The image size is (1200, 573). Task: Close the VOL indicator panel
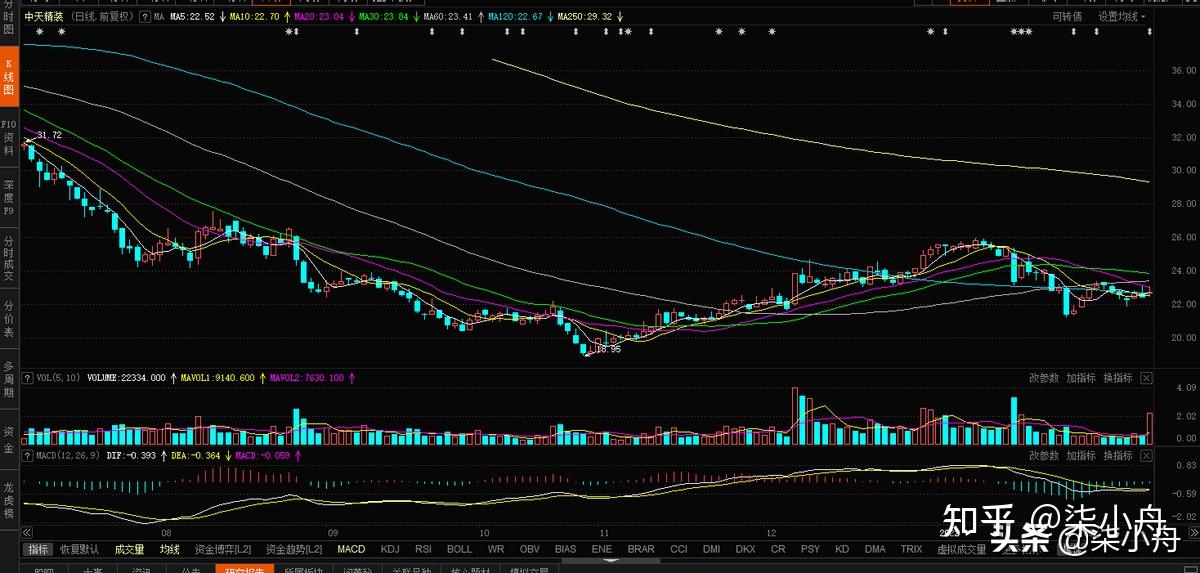pyautogui.click(x=1146, y=378)
